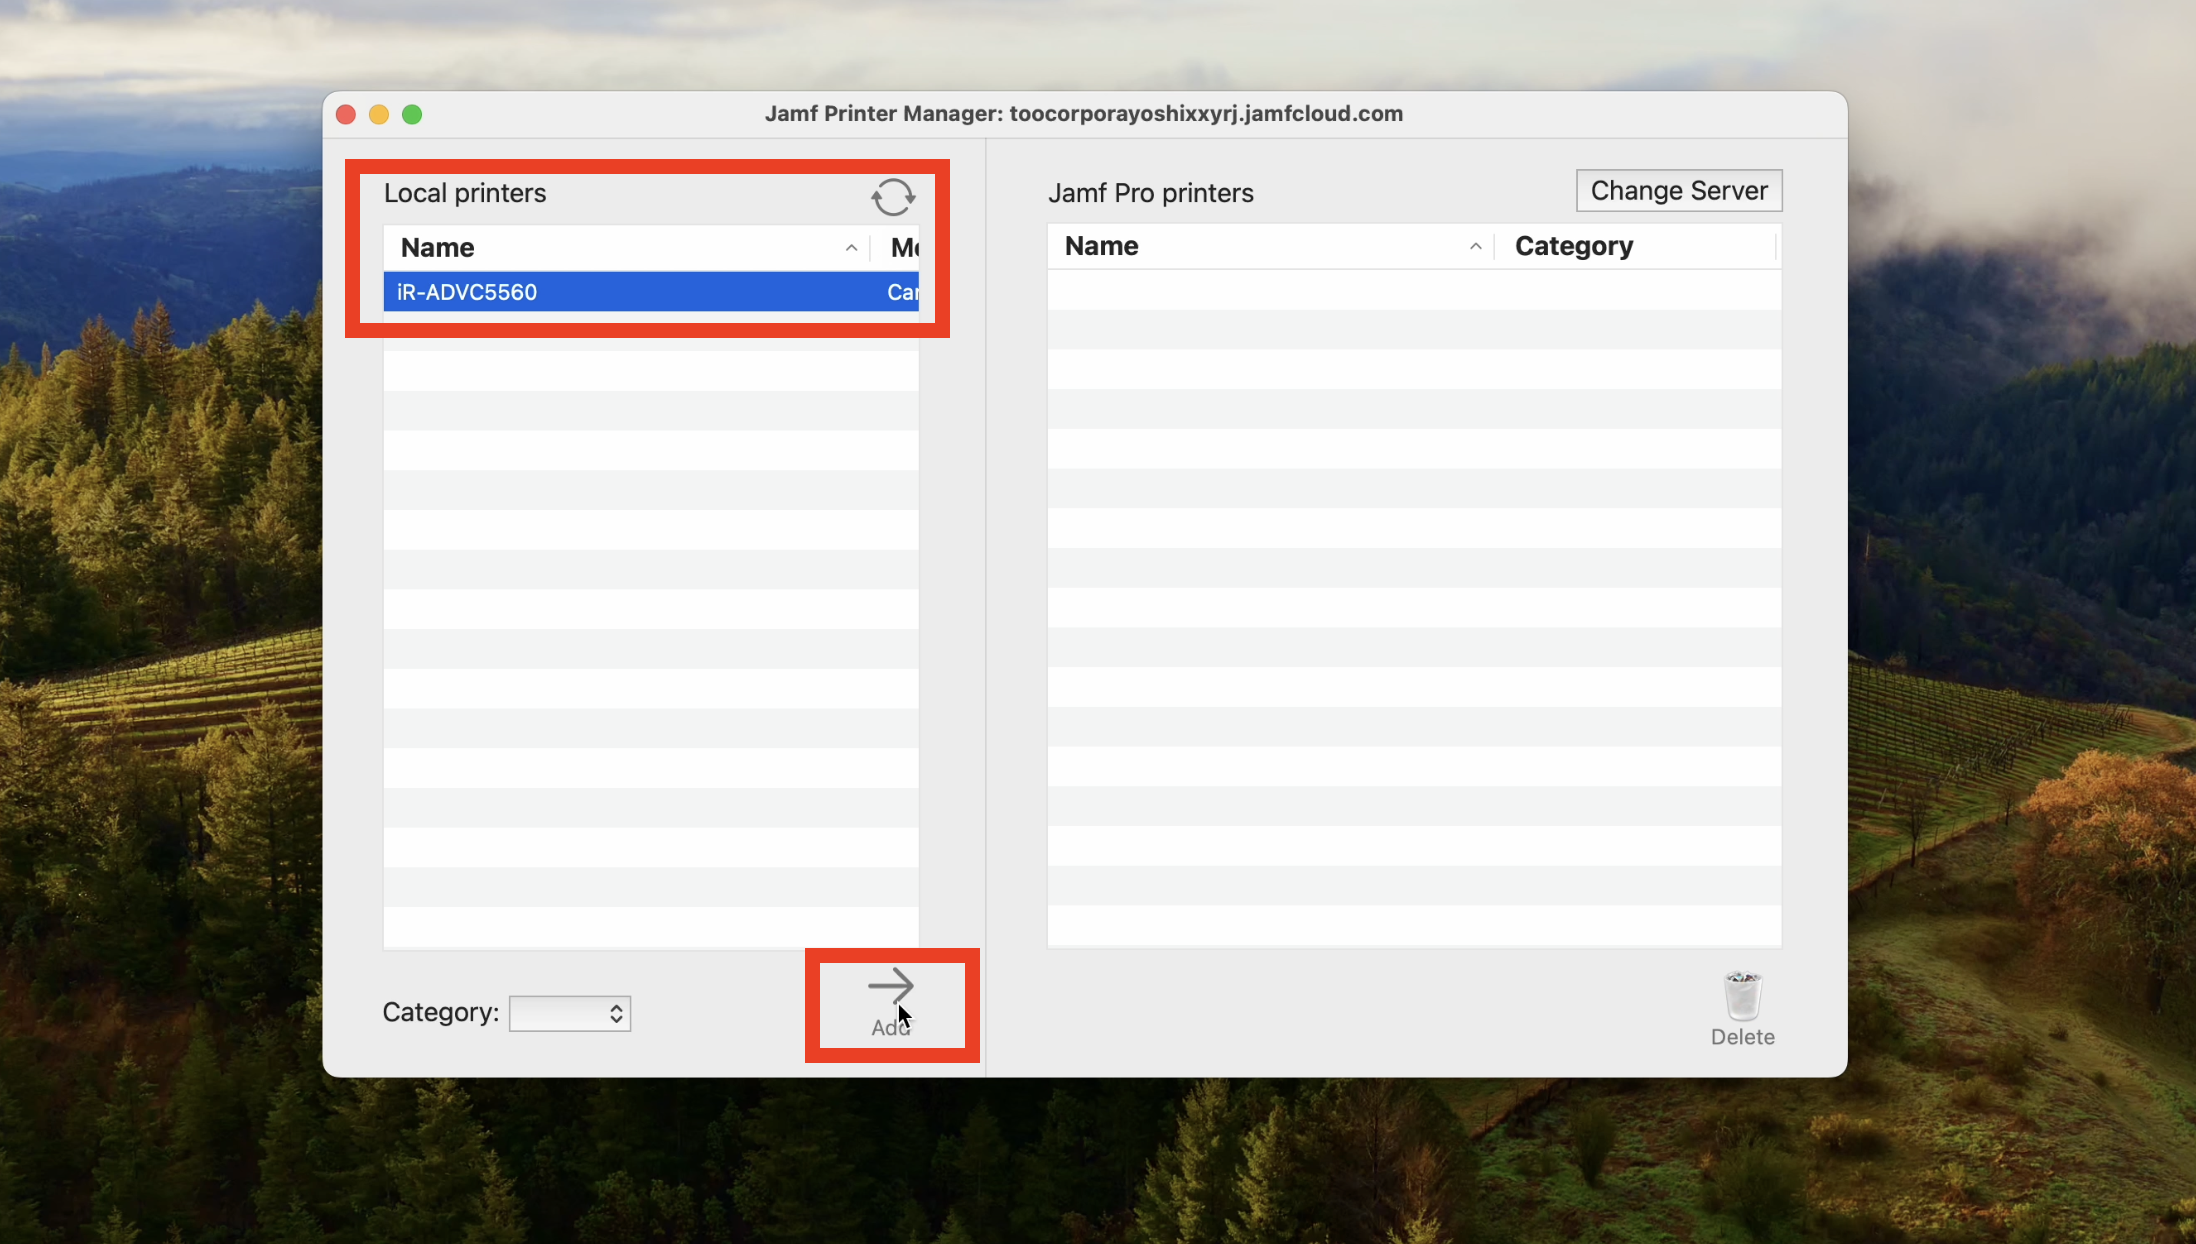Click the Category column header
Viewport: 2196px width, 1244px height.
click(1637, 246)
